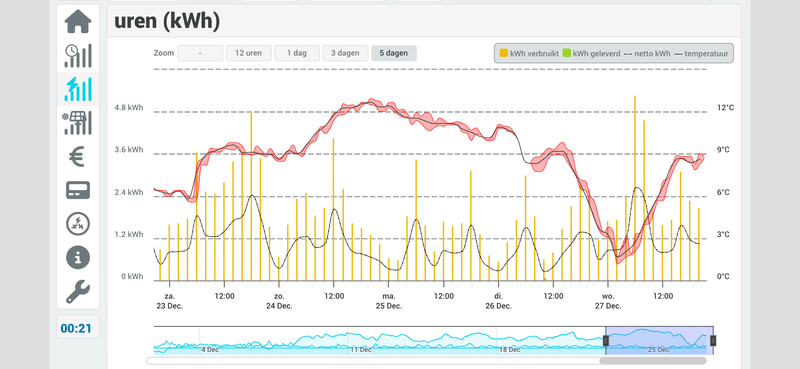Click the '12°C' temperature axis value
The height and width of the screenshot is (369, 800).
coord(725,108)
